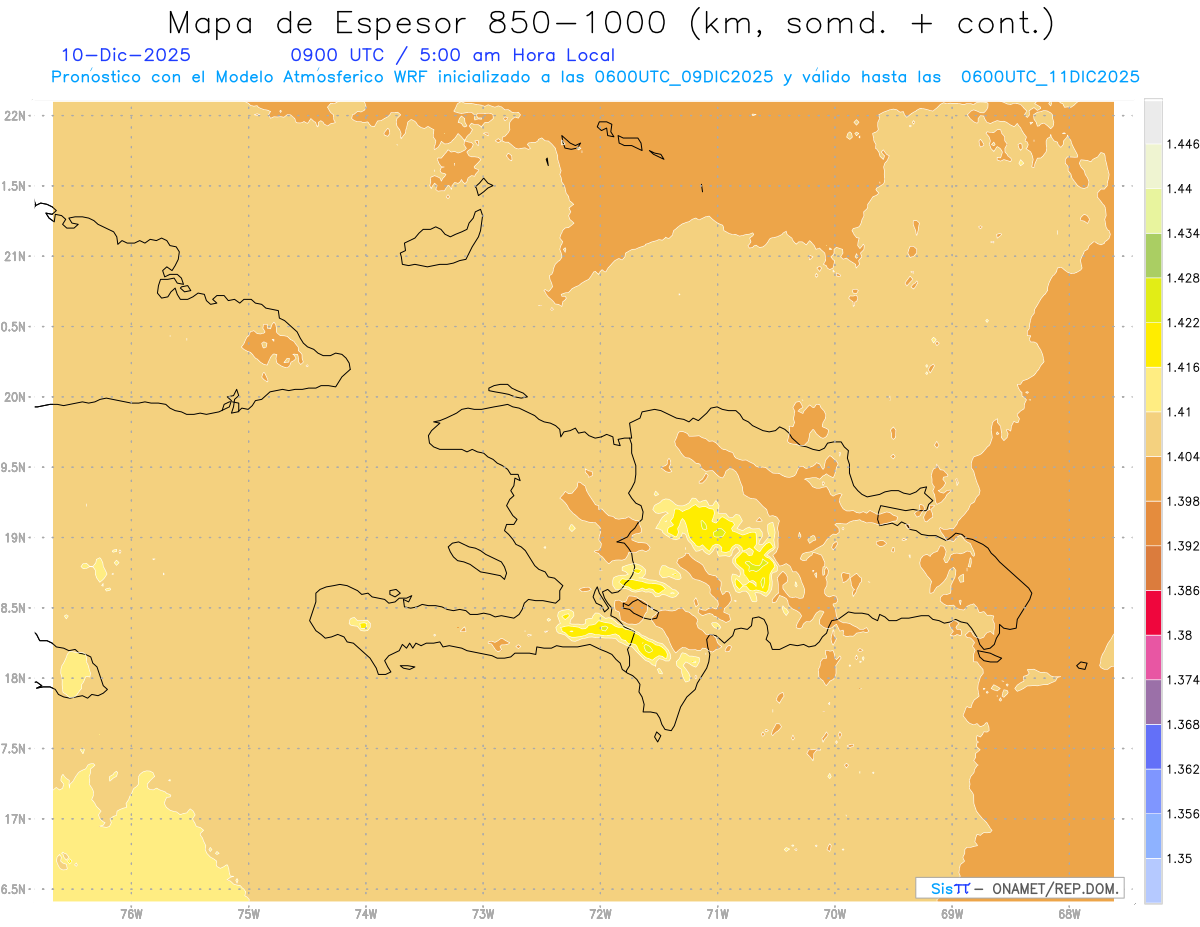Viewport: 1200px width, 927px height.
Task: Select the light yellow swatch between 1.41 and 1.416
Action: [1153, 389]
